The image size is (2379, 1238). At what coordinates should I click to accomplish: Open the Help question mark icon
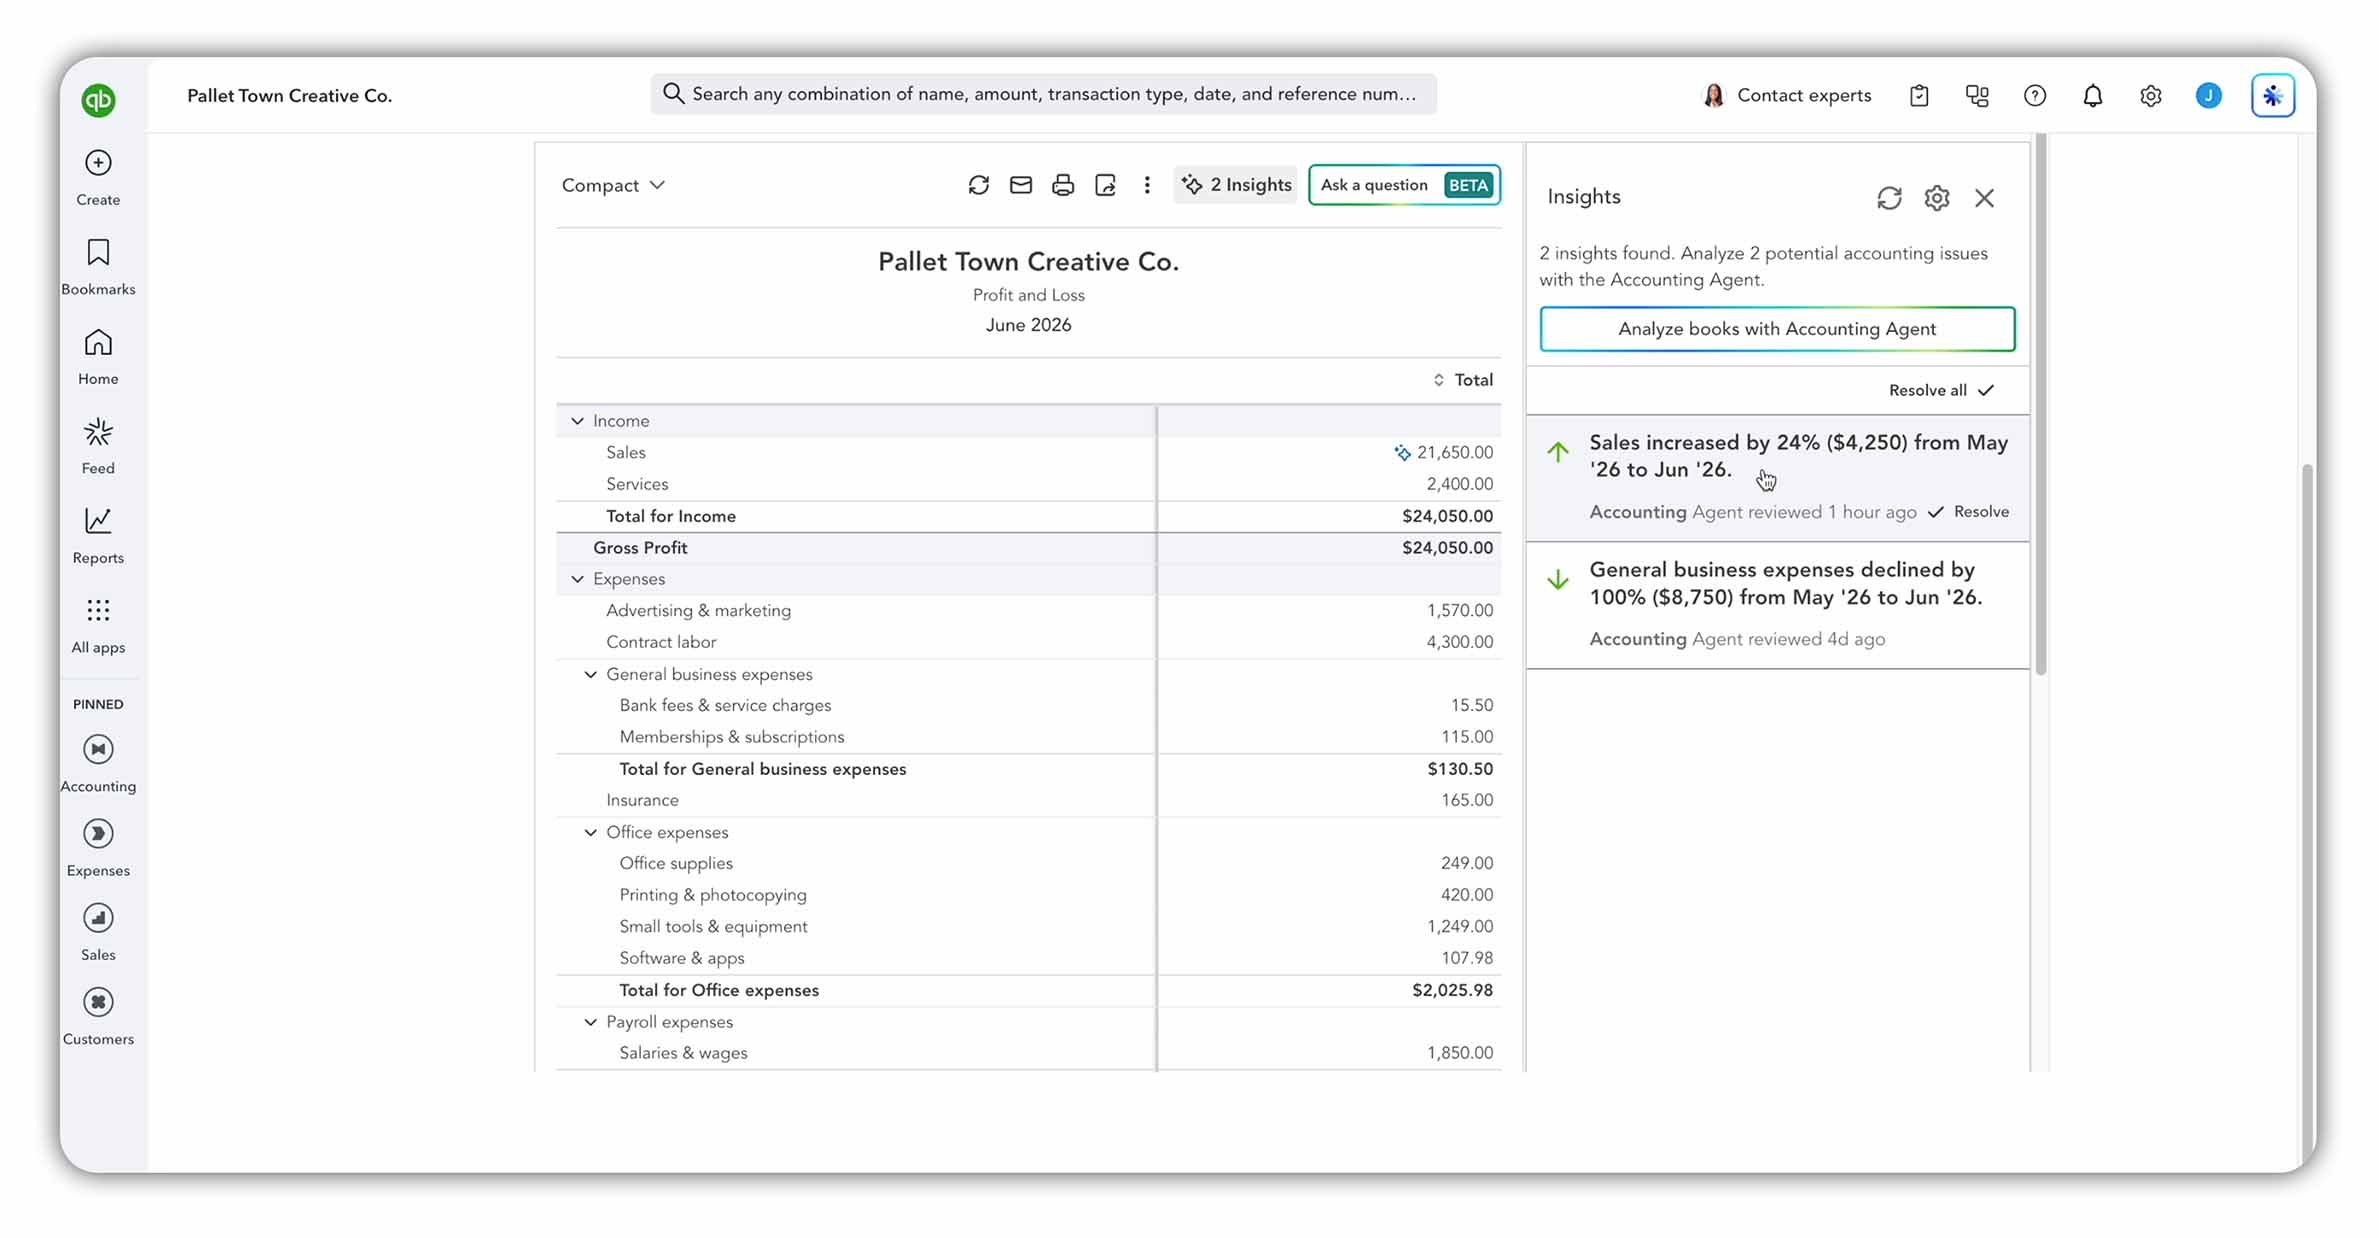click(x=2035, y=95)
